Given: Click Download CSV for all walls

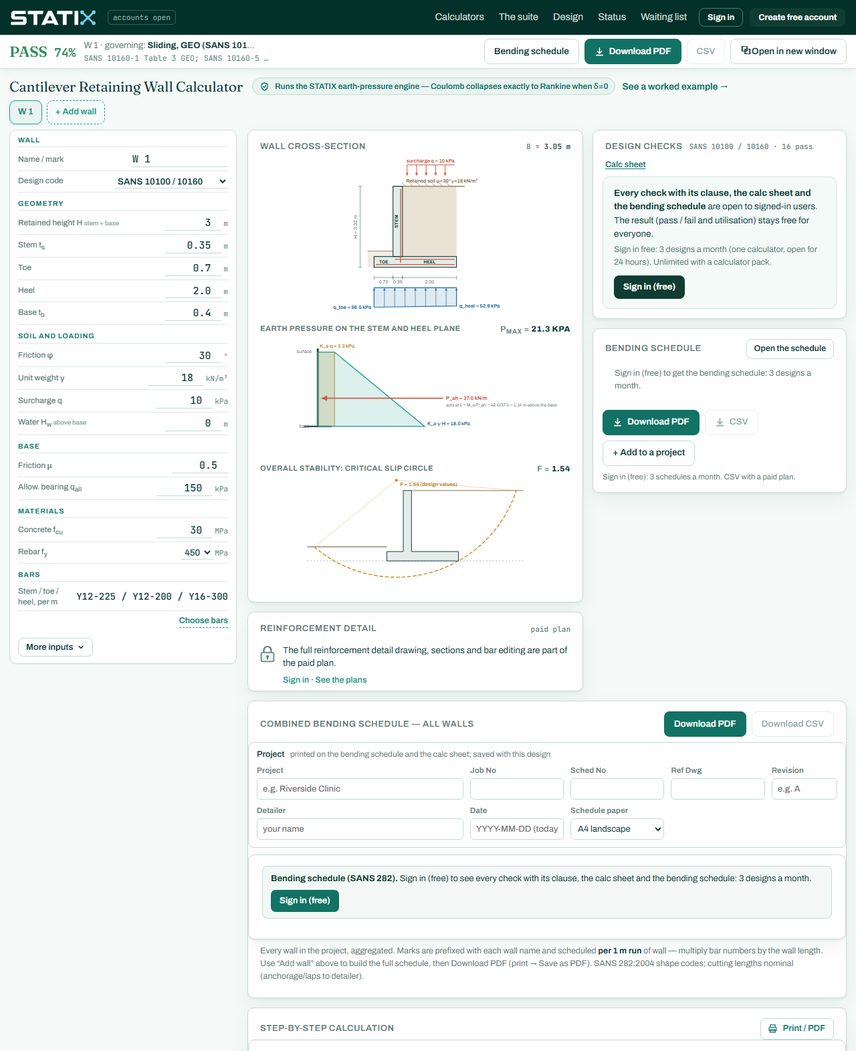Looking at the screenshot, I should [792, 724].
